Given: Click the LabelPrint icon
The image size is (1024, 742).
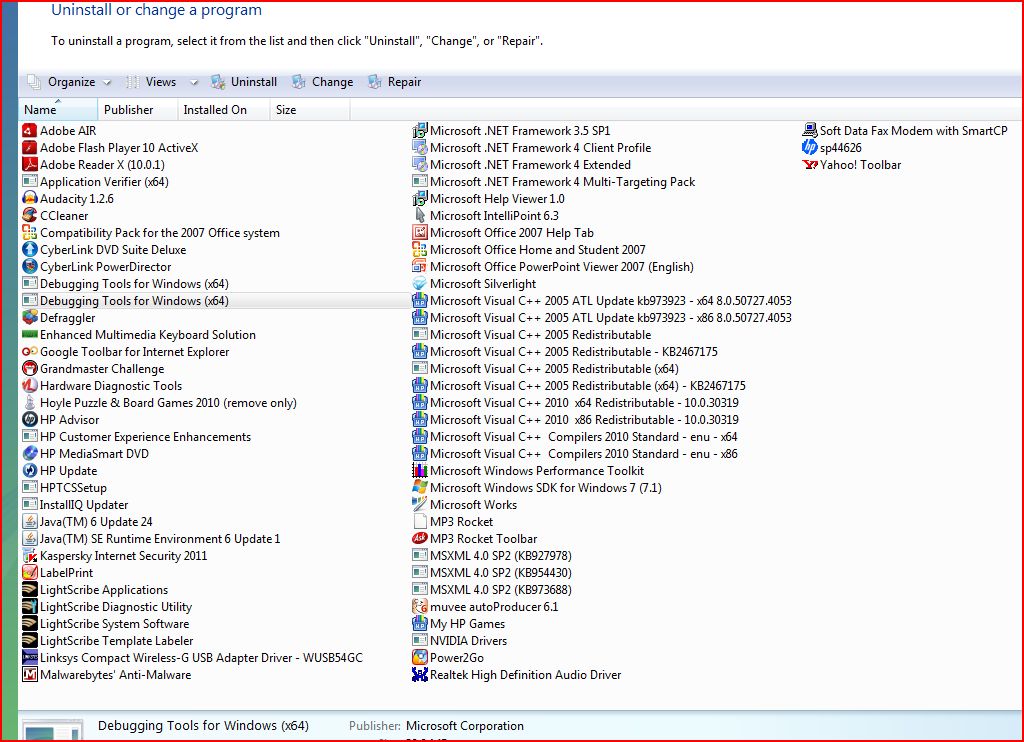Looking at the screenshot, I should tap(29, 572).
